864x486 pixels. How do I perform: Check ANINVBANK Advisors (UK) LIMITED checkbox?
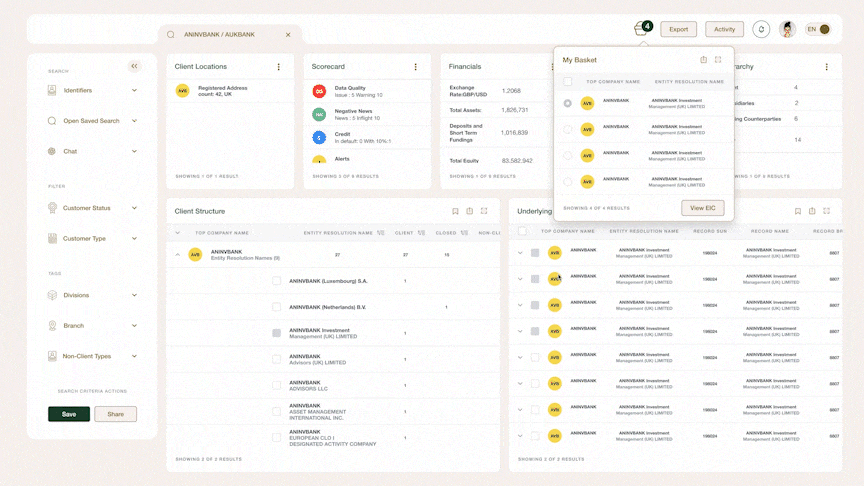(x=277, y=359)
